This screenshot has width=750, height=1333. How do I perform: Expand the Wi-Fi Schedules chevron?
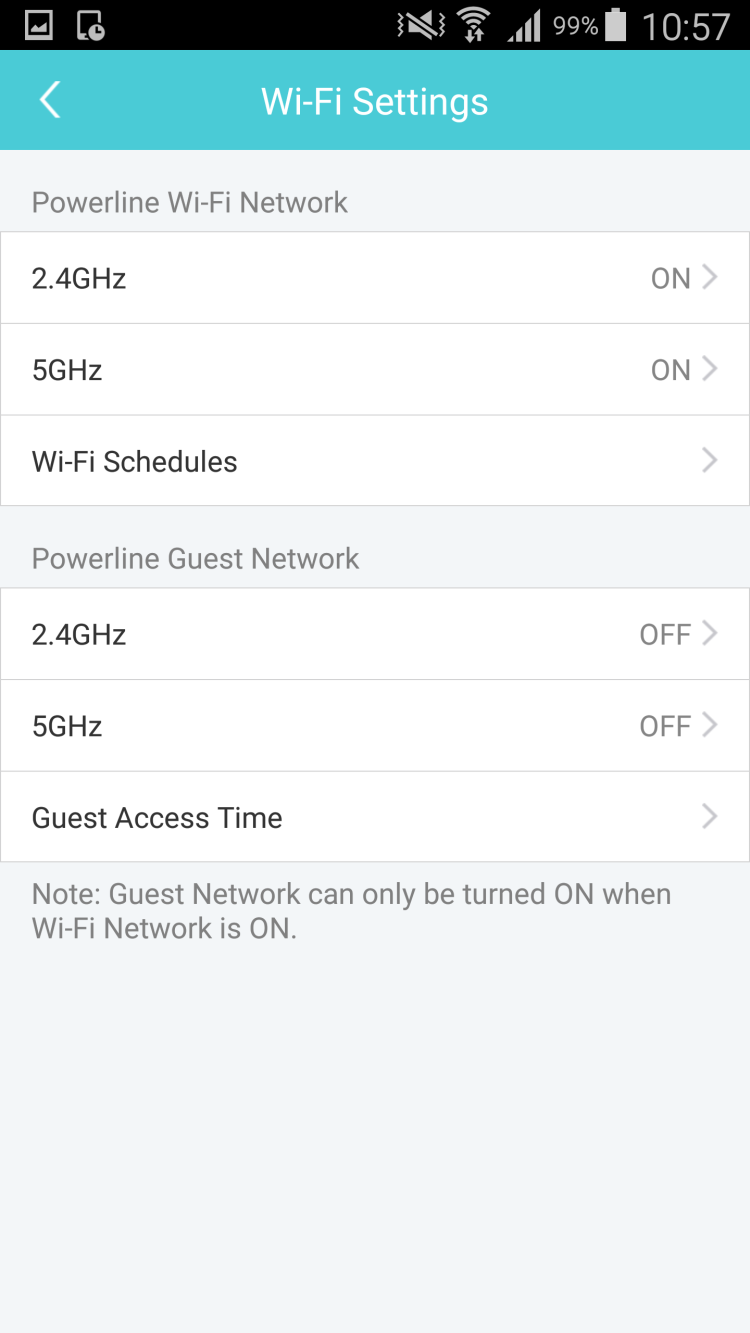point(710,461)
